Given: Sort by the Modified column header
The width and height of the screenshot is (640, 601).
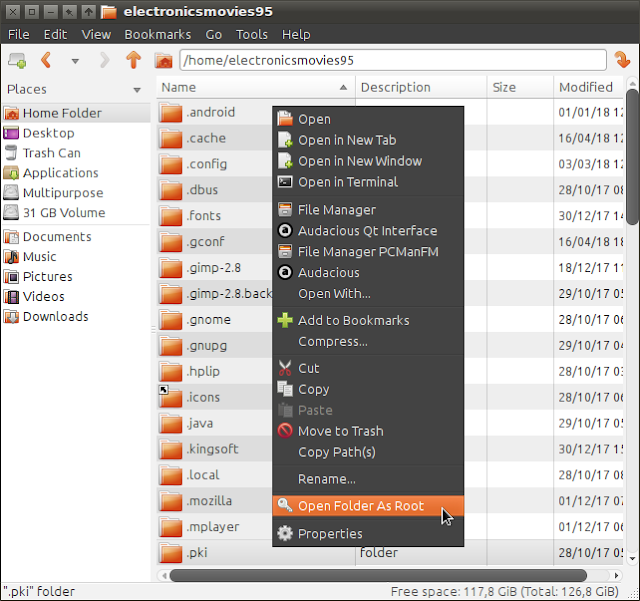Looking at the screenshot, I should point(589,87).
